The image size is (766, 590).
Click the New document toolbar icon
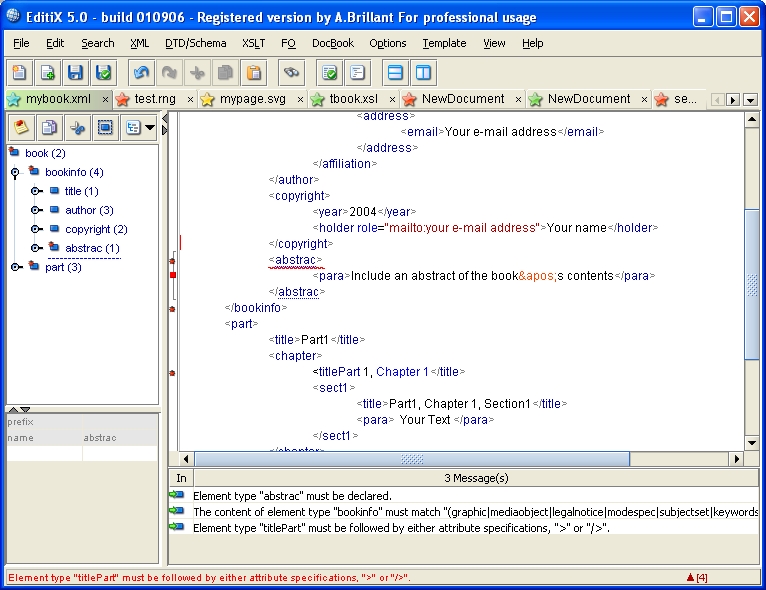19,73
